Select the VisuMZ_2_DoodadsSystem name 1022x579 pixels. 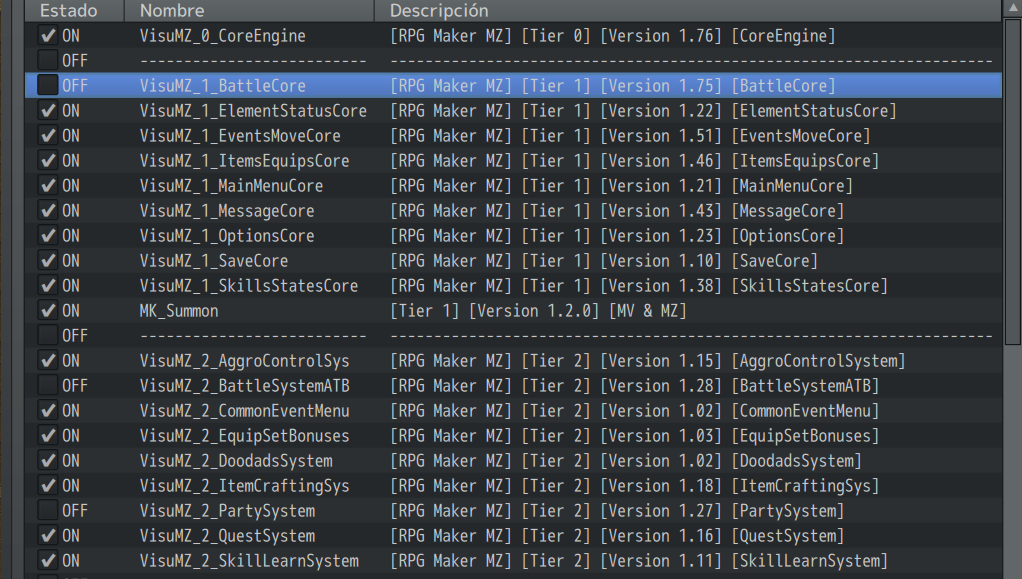click(236, 461)
